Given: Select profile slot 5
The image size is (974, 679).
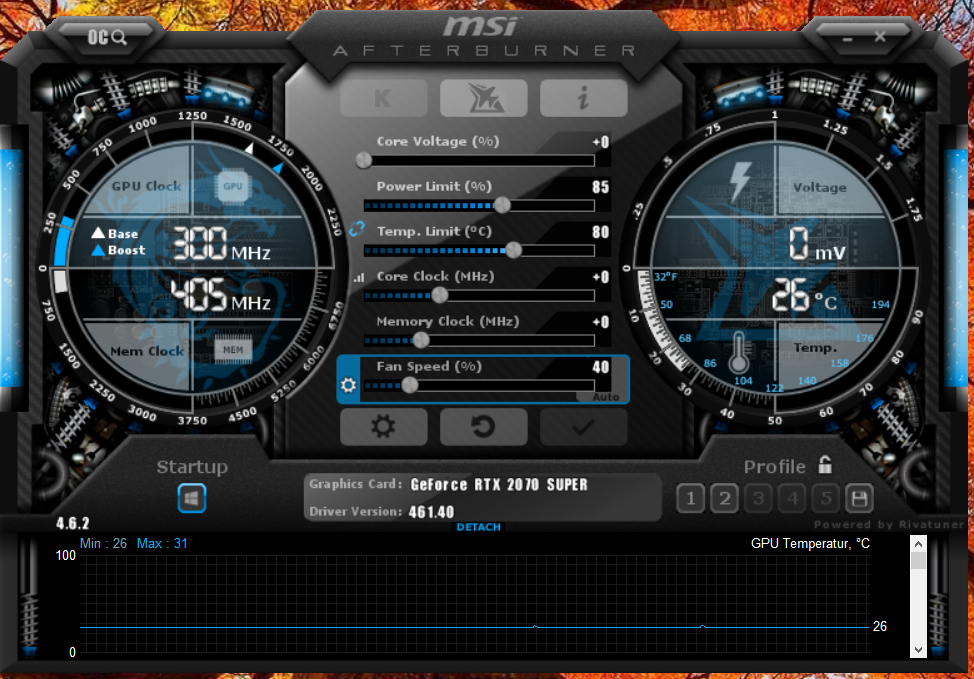Looking at the screenshot, I should coord(826,498).
